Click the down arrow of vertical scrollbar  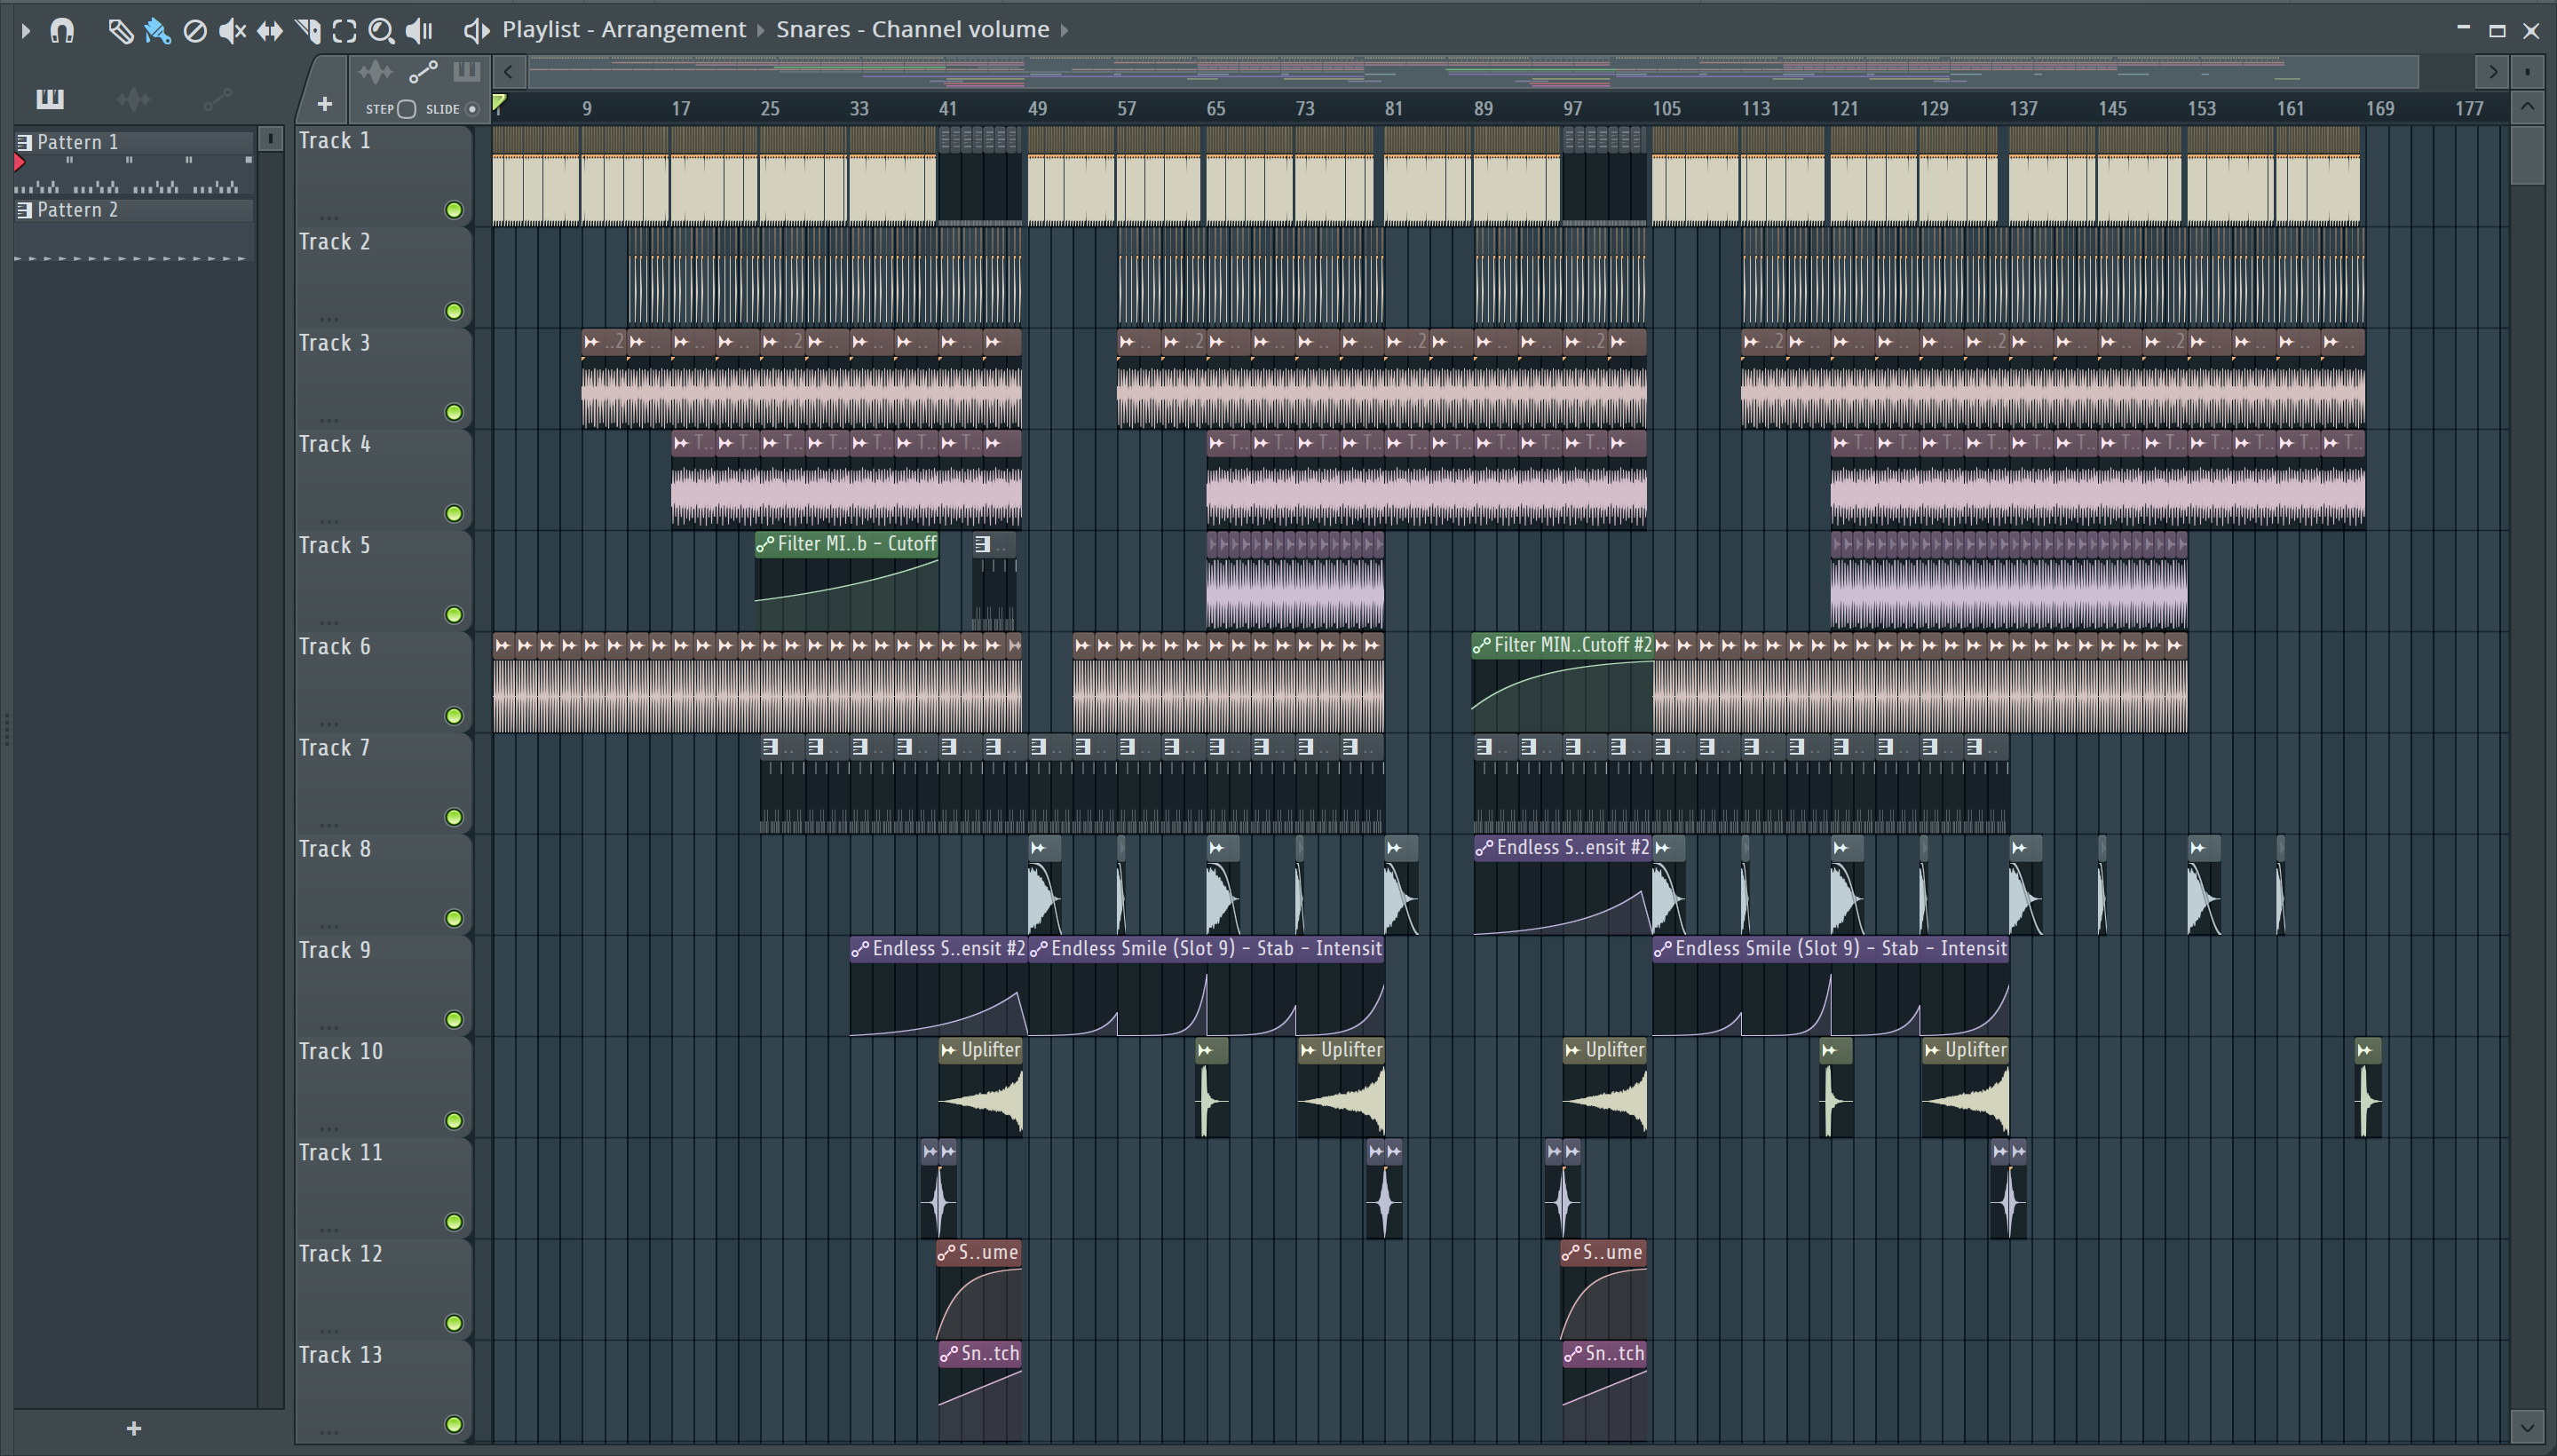tap(2527, 1426)
